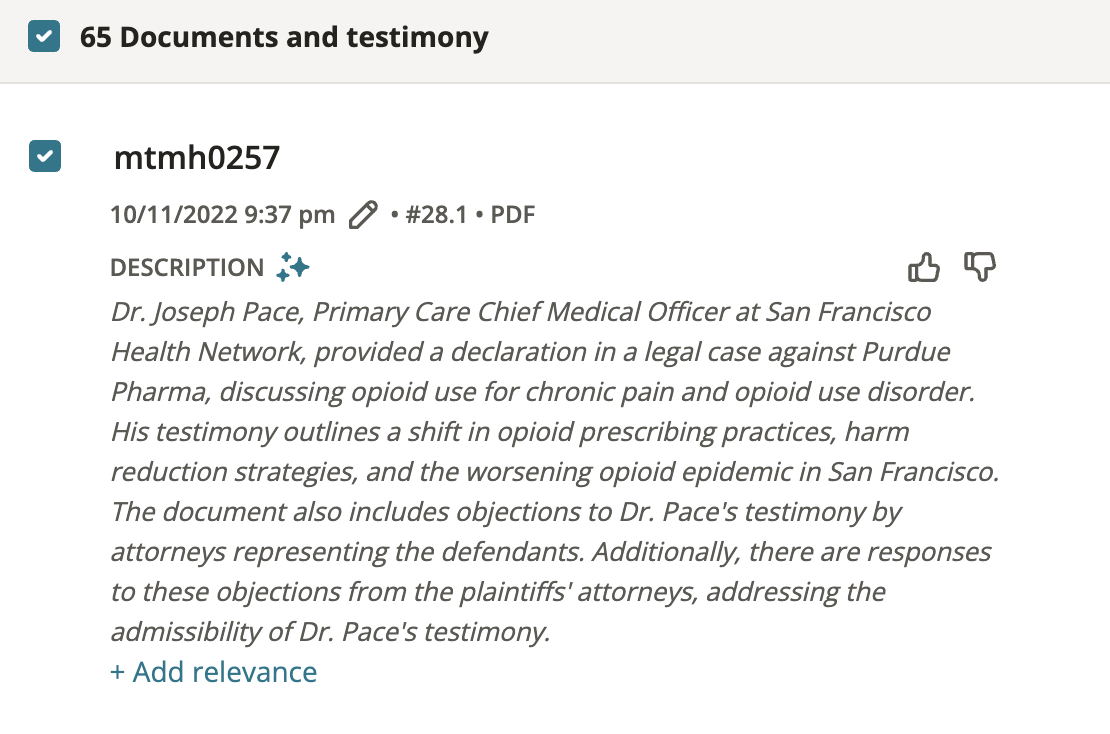
Task: Click the DESCRIPTION section label
Action: [x=187, y=268]
